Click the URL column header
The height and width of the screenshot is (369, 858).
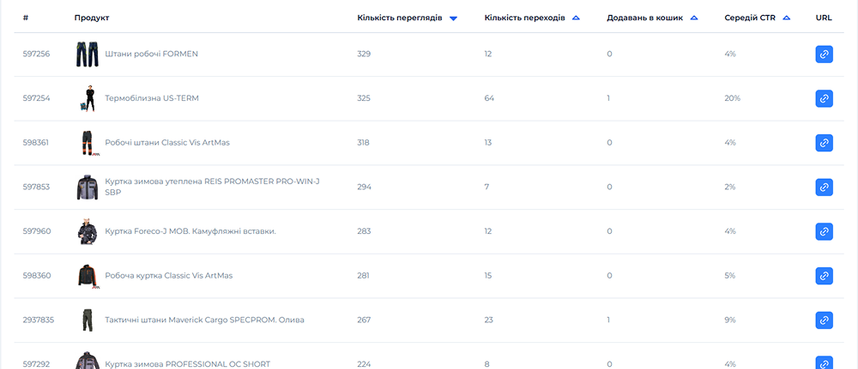pos(824,18)
